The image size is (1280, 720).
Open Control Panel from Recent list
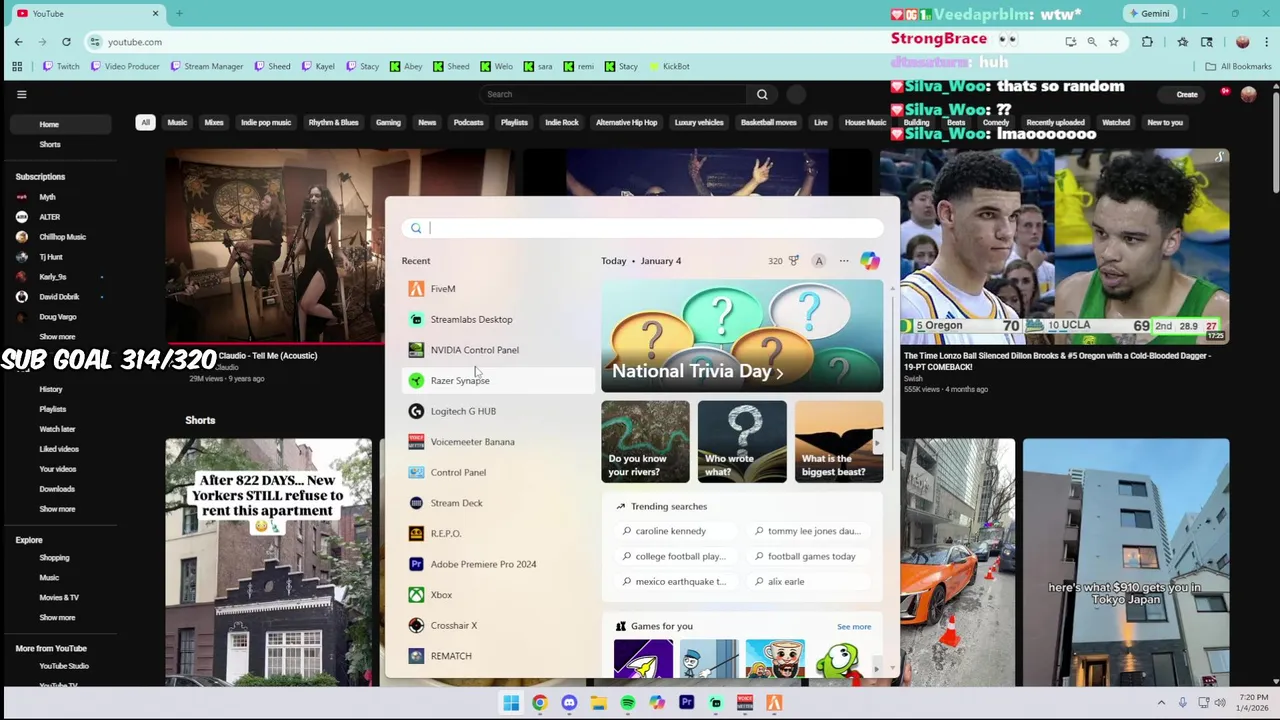pyautogui.click(x=498, y=472)
